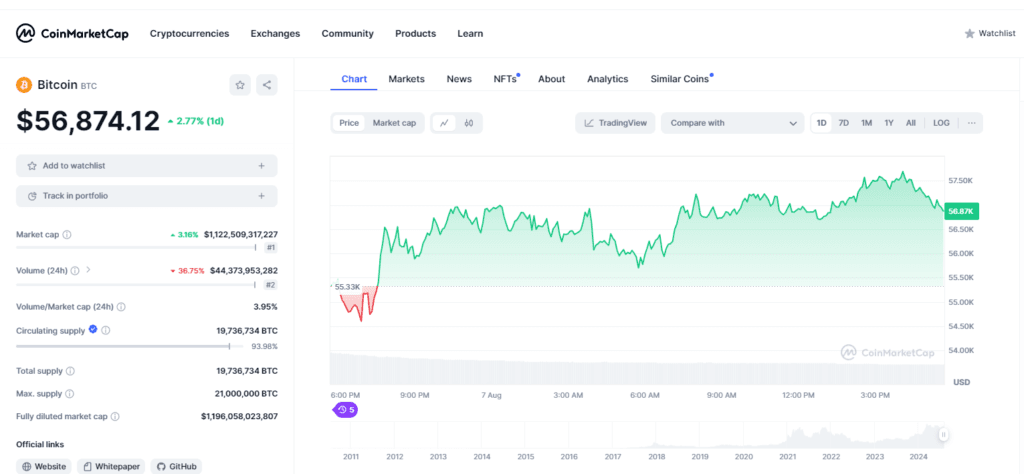1024x474 pixels.
Task: Star Bitcoin as favorite
Action: click(x=240, y=85)
